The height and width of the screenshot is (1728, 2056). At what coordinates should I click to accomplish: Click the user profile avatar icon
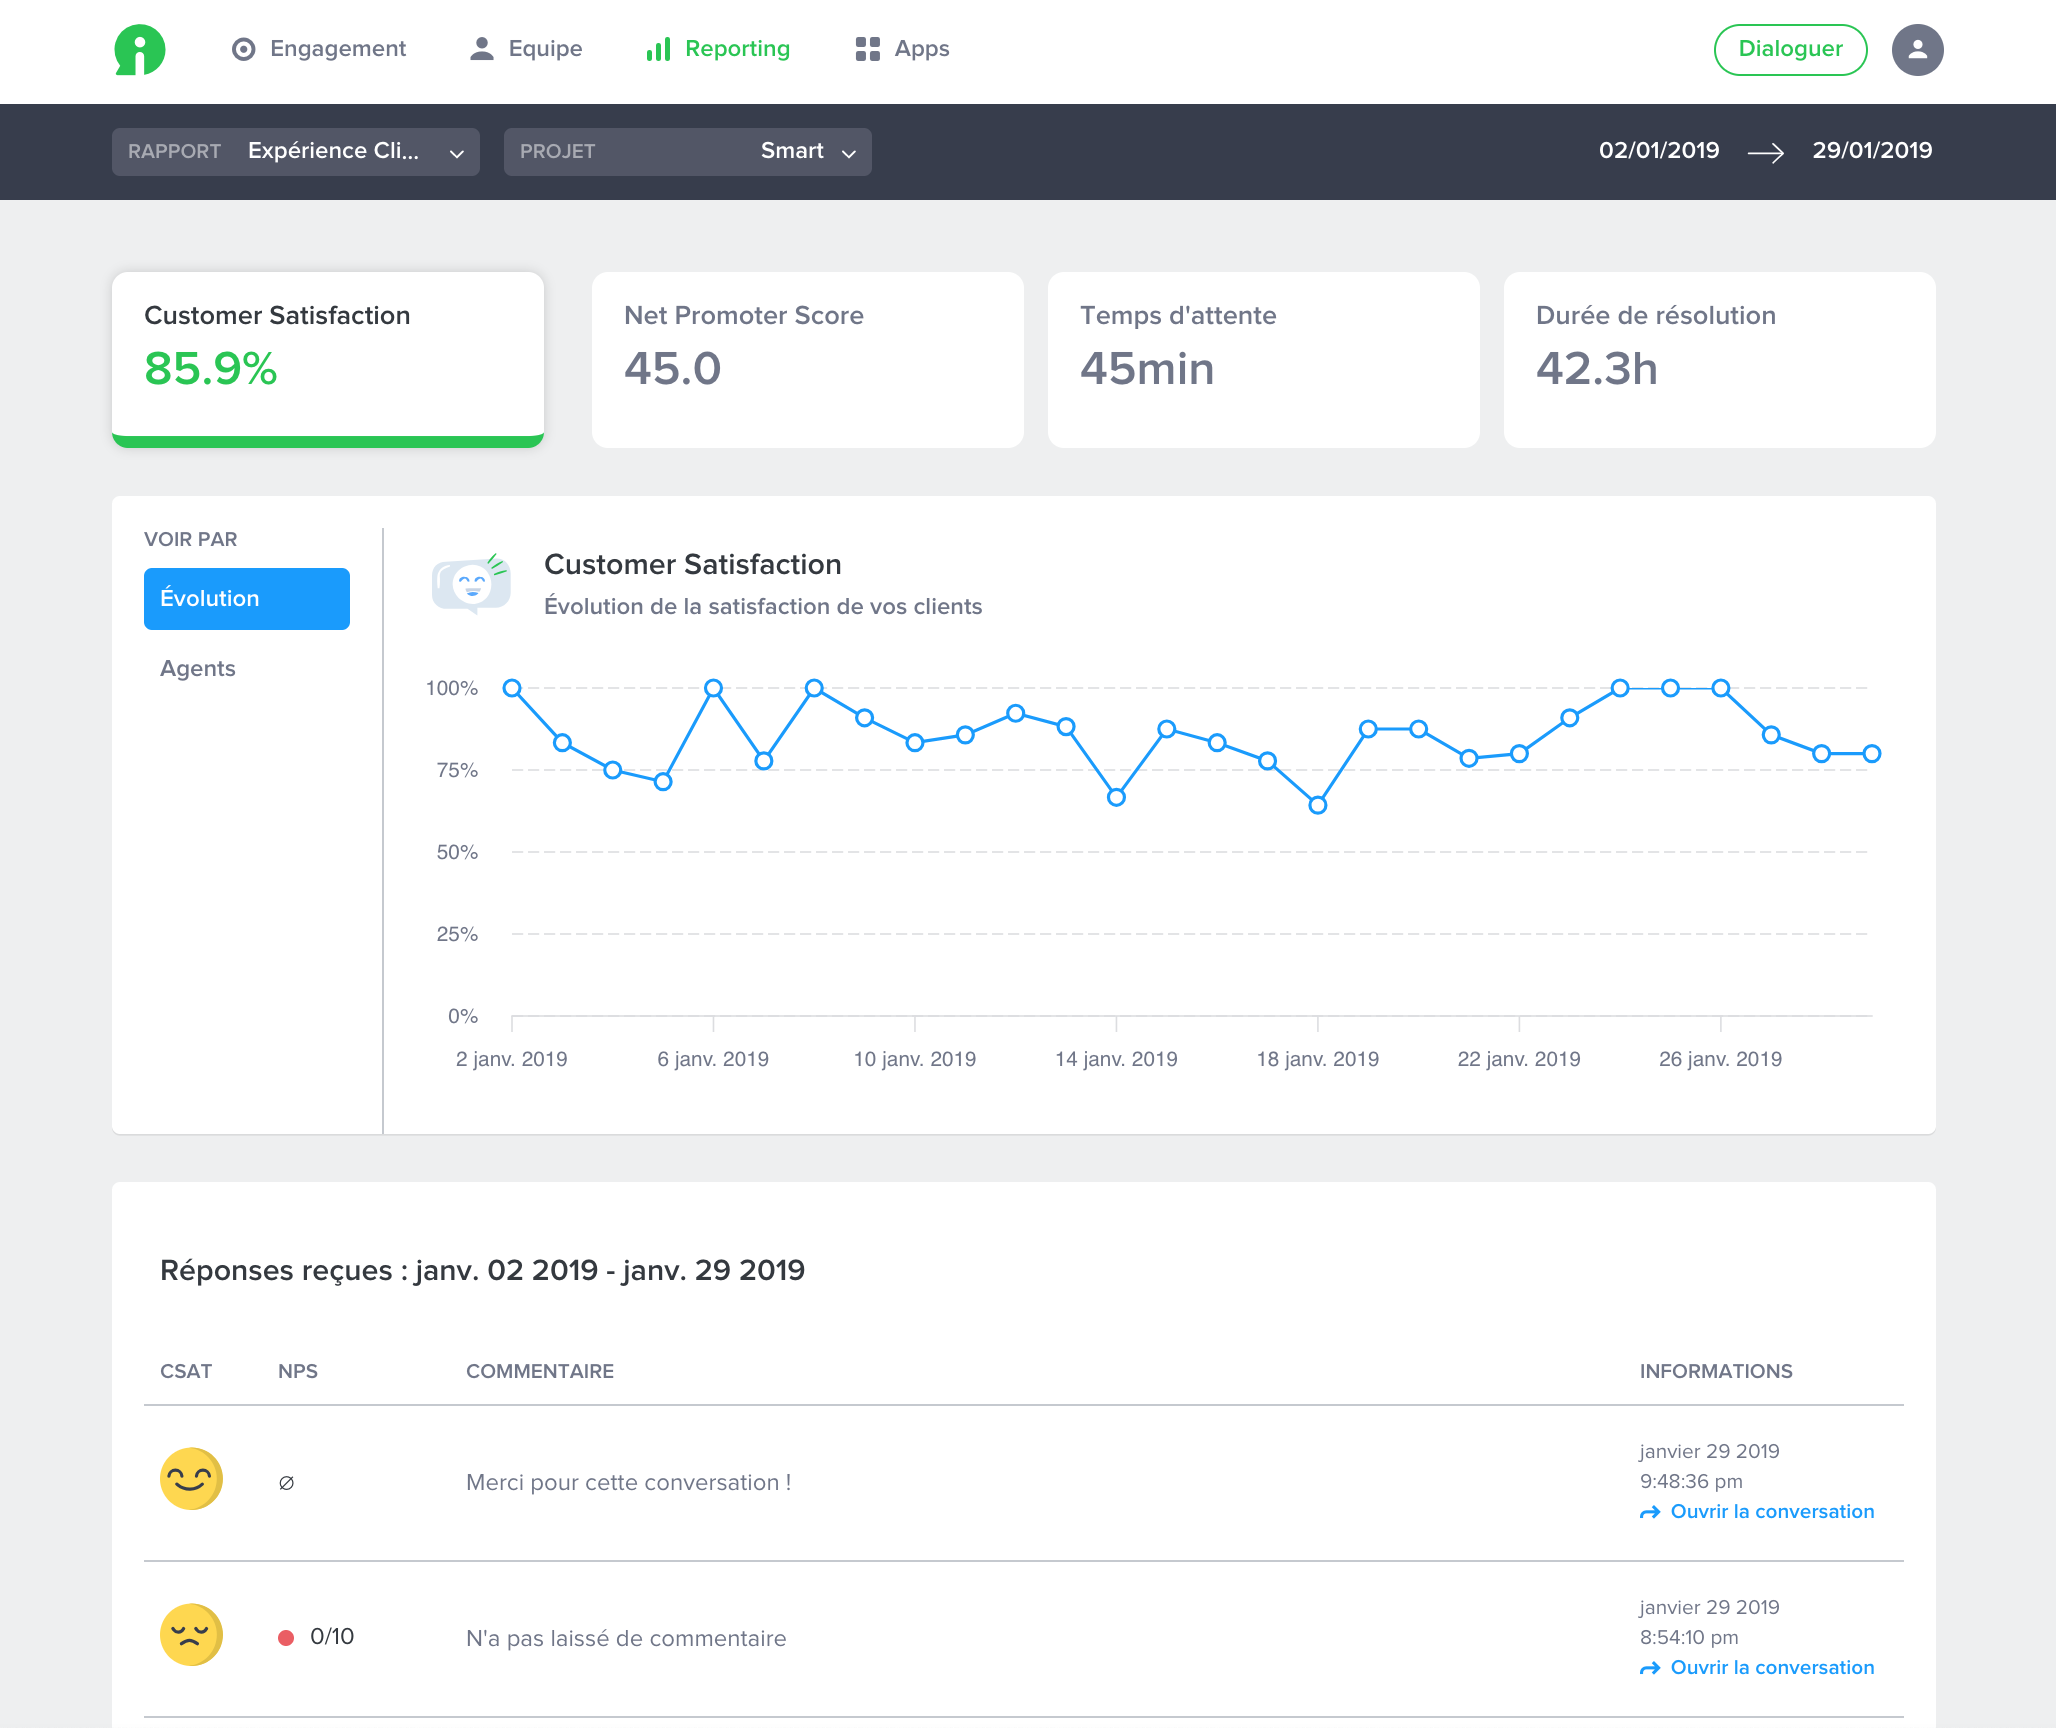click(x=1917, y=50)
